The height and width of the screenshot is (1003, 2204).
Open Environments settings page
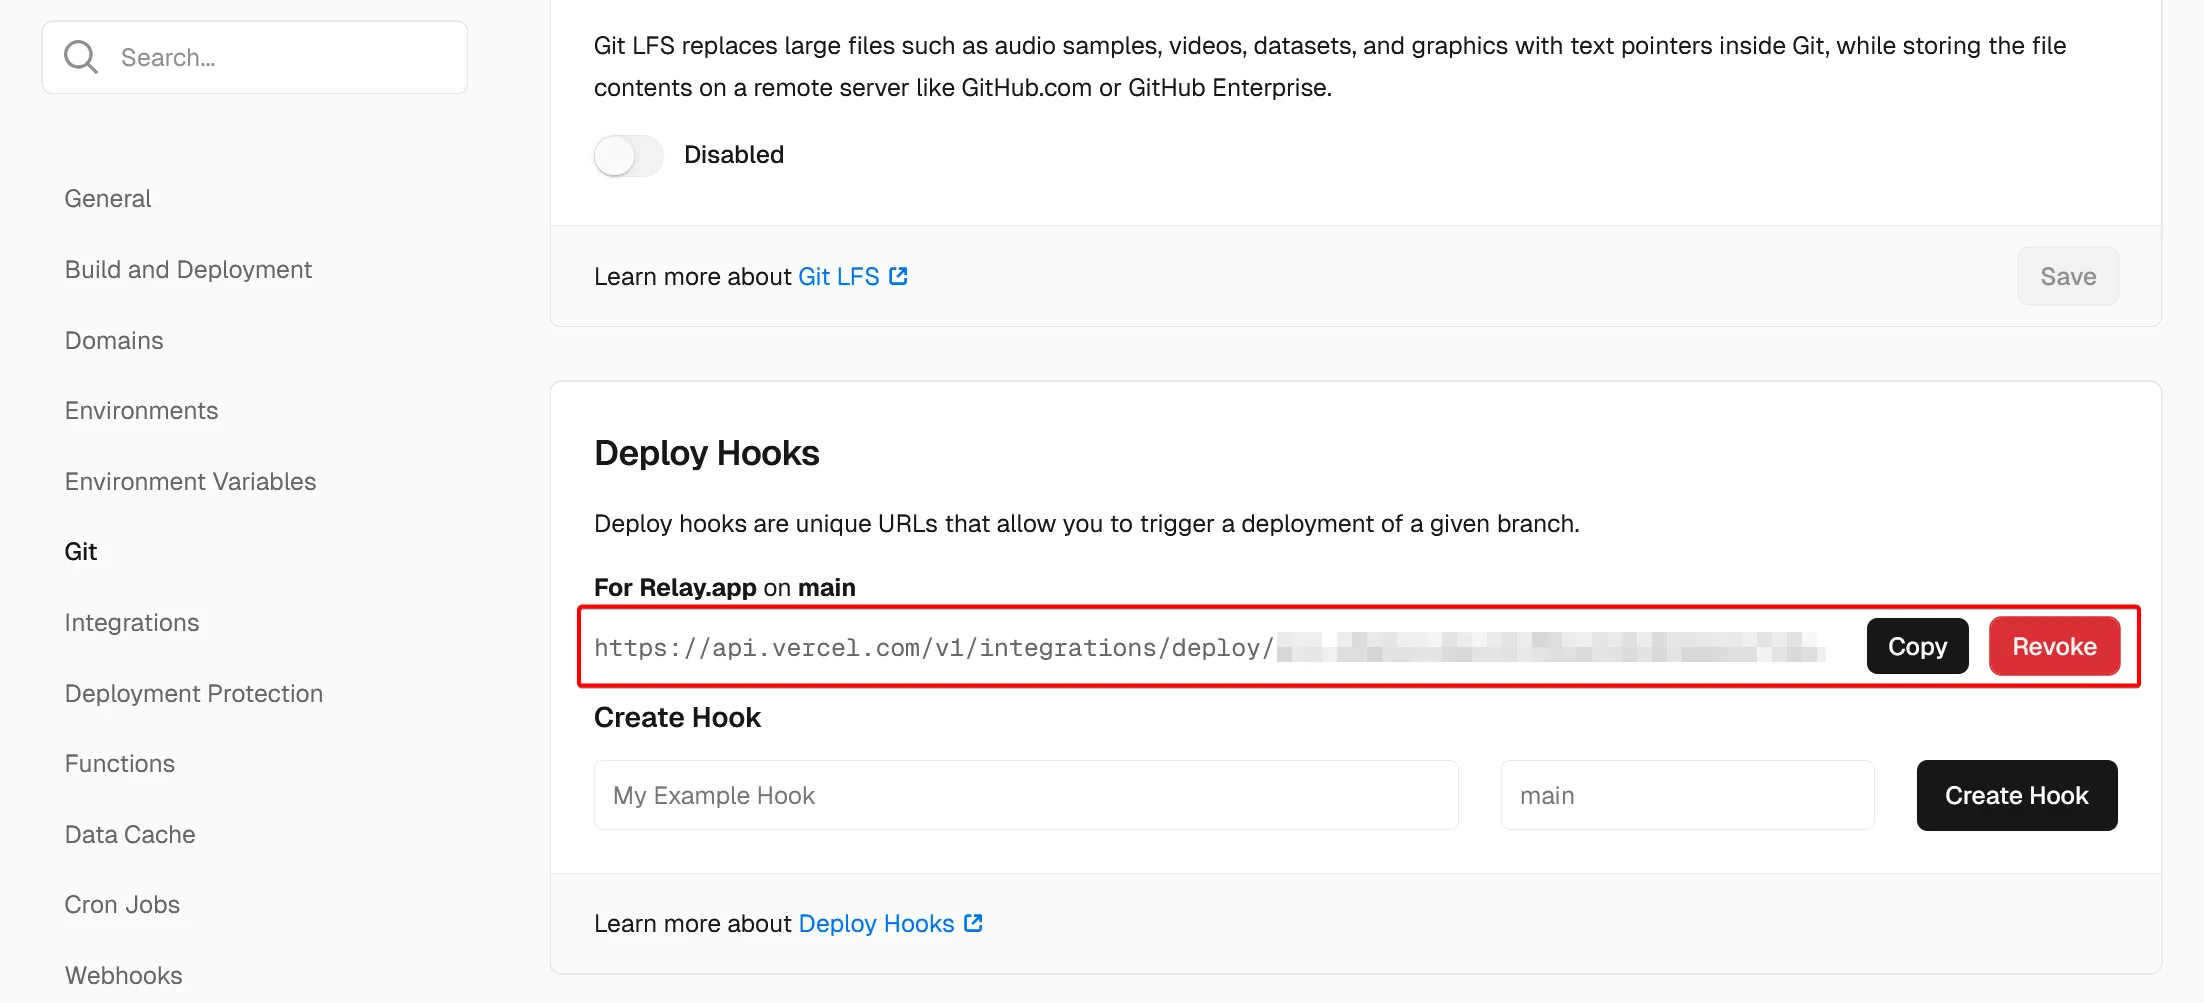pyautogui.click(x=141, y=411)
